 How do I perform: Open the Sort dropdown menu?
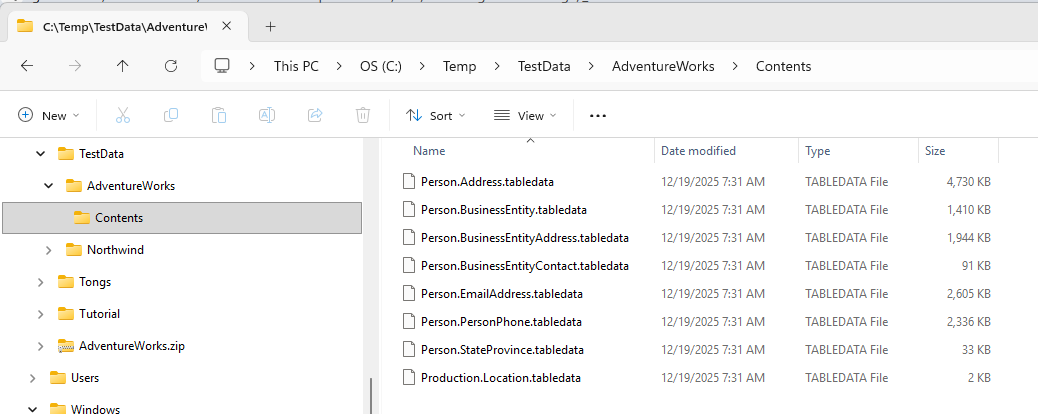click(436, 115)
